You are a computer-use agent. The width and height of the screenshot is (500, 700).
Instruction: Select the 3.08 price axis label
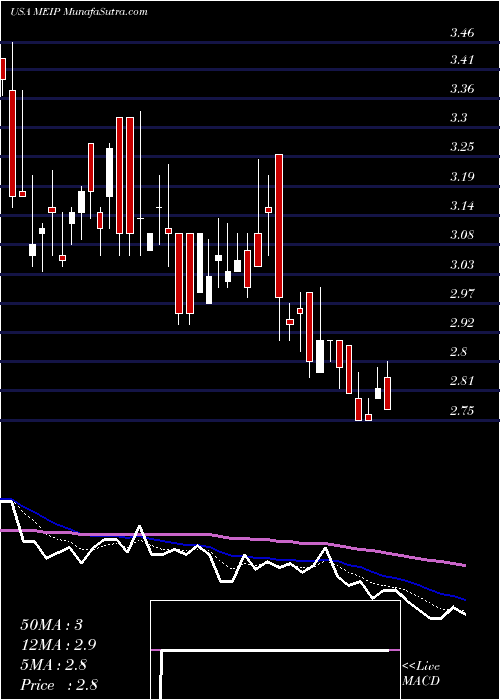tap(462, 235)
